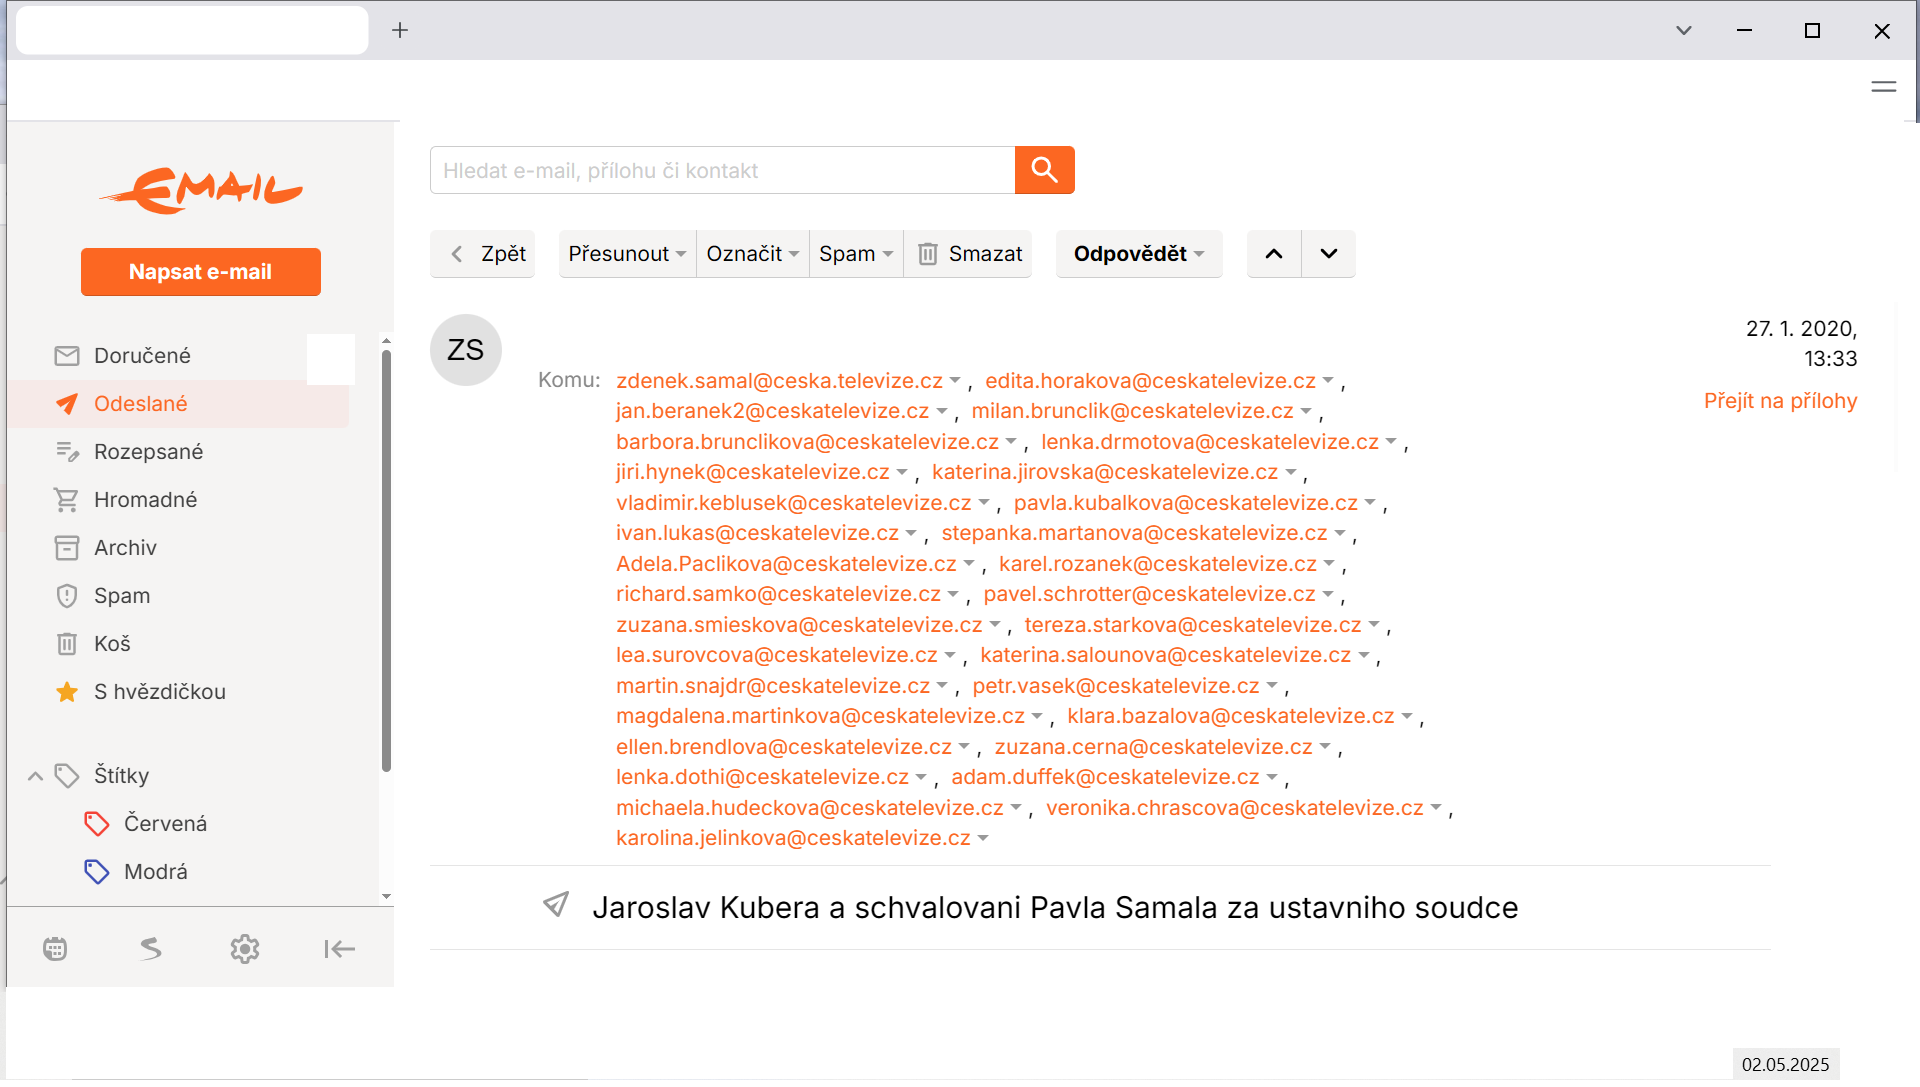
Task: Open new browser tab with plus
Action: 400,30
